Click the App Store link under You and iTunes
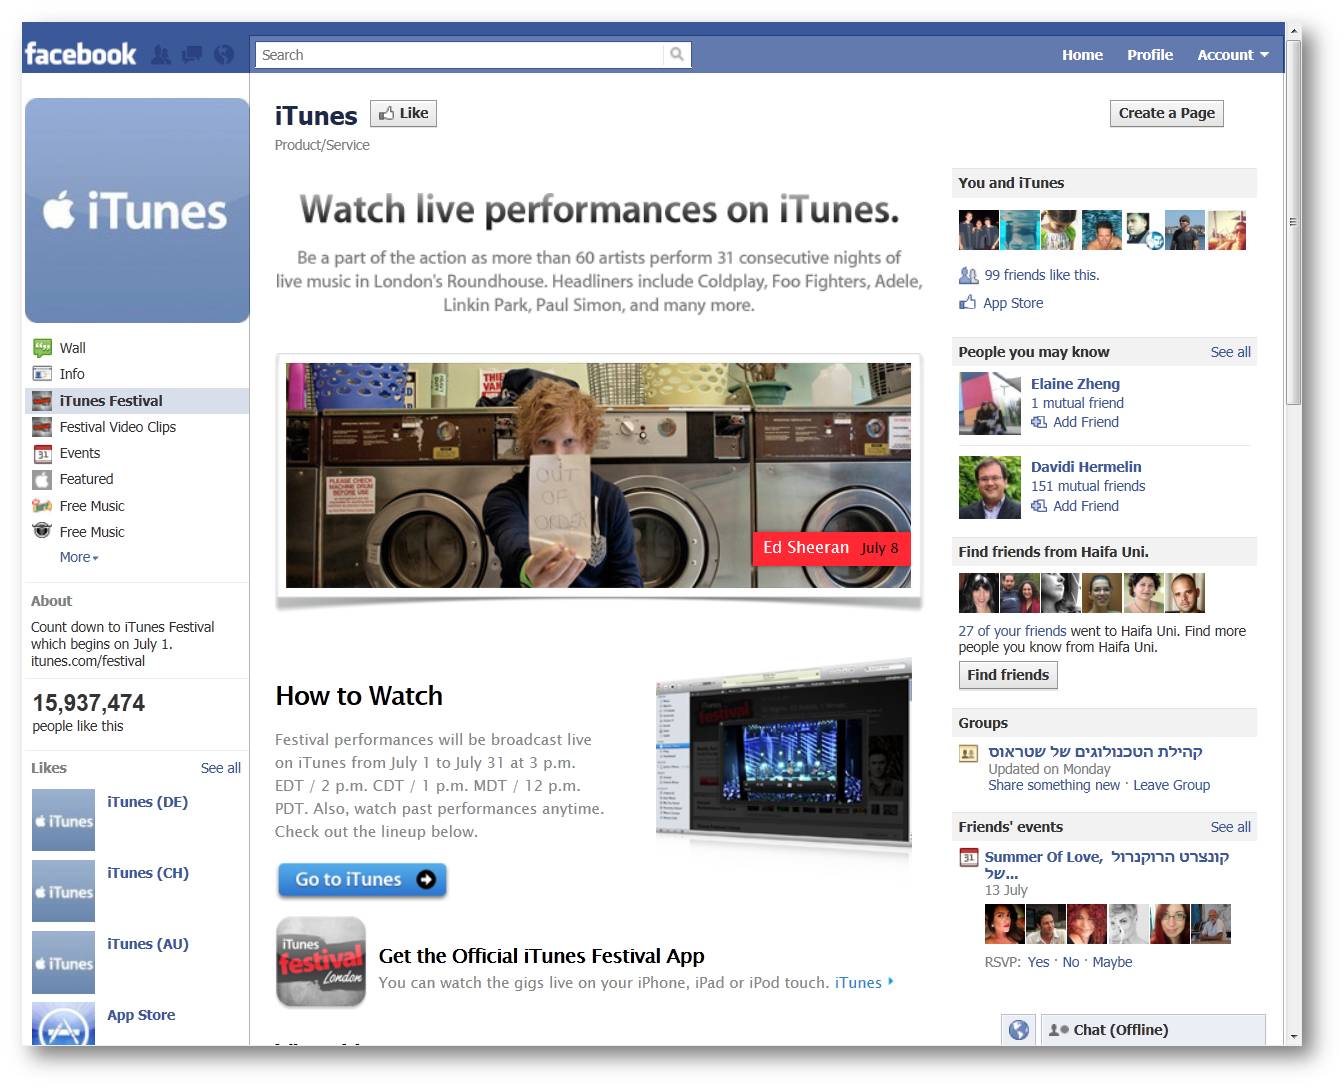The height and width of the screenshot is (1088, 1344). click(x=1013, y=303)
